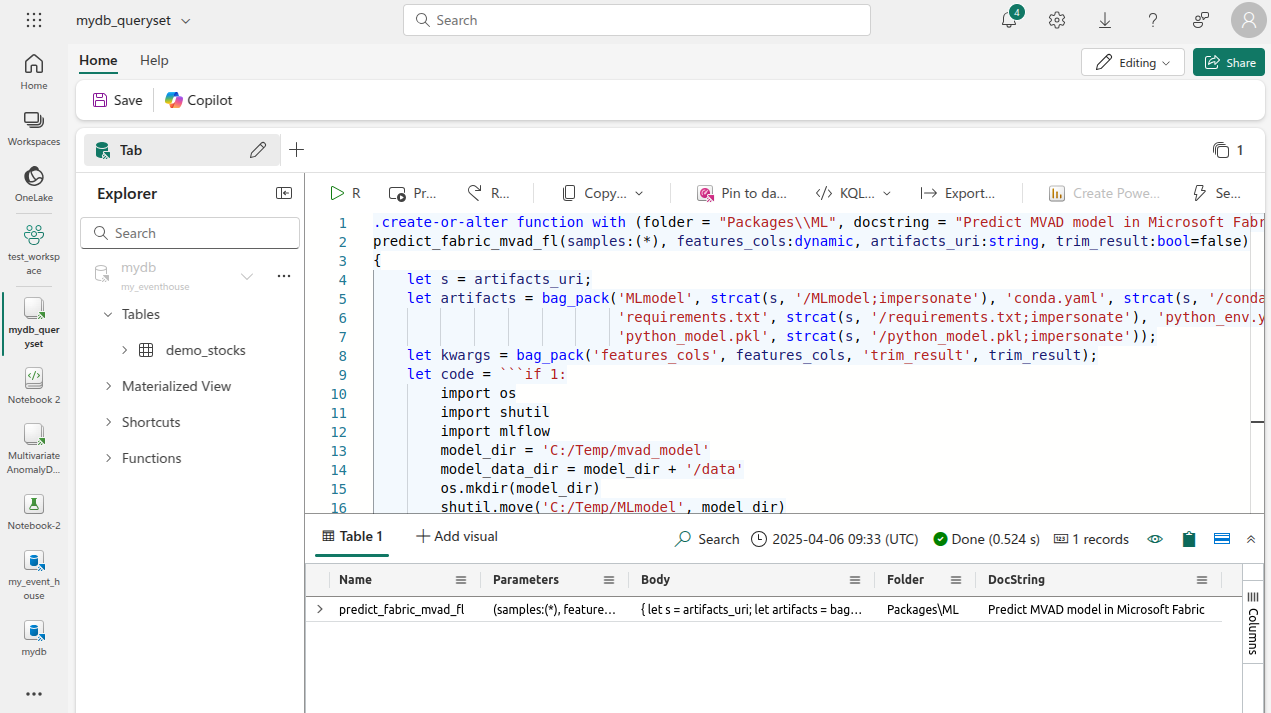
Task: Expand the Materialized View node
Action: (x=108, y=386)
